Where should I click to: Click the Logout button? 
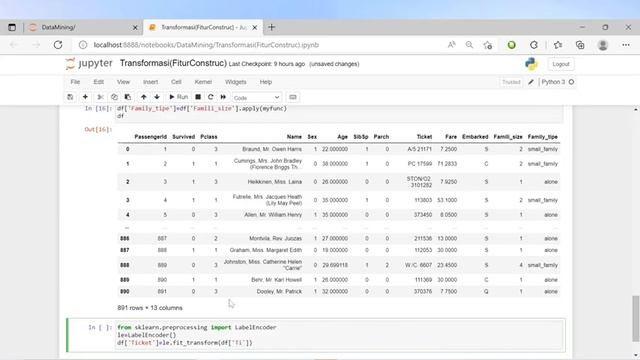click(x=560, y=64)
